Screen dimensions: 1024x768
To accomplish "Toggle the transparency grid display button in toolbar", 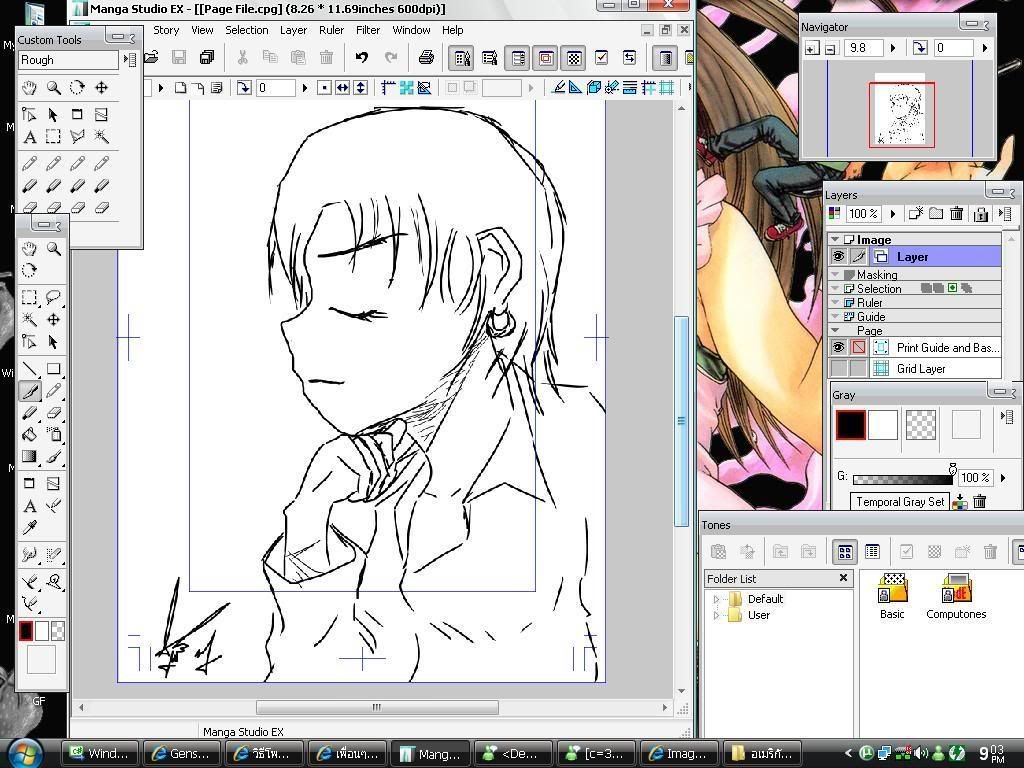I will click(573, 58).
